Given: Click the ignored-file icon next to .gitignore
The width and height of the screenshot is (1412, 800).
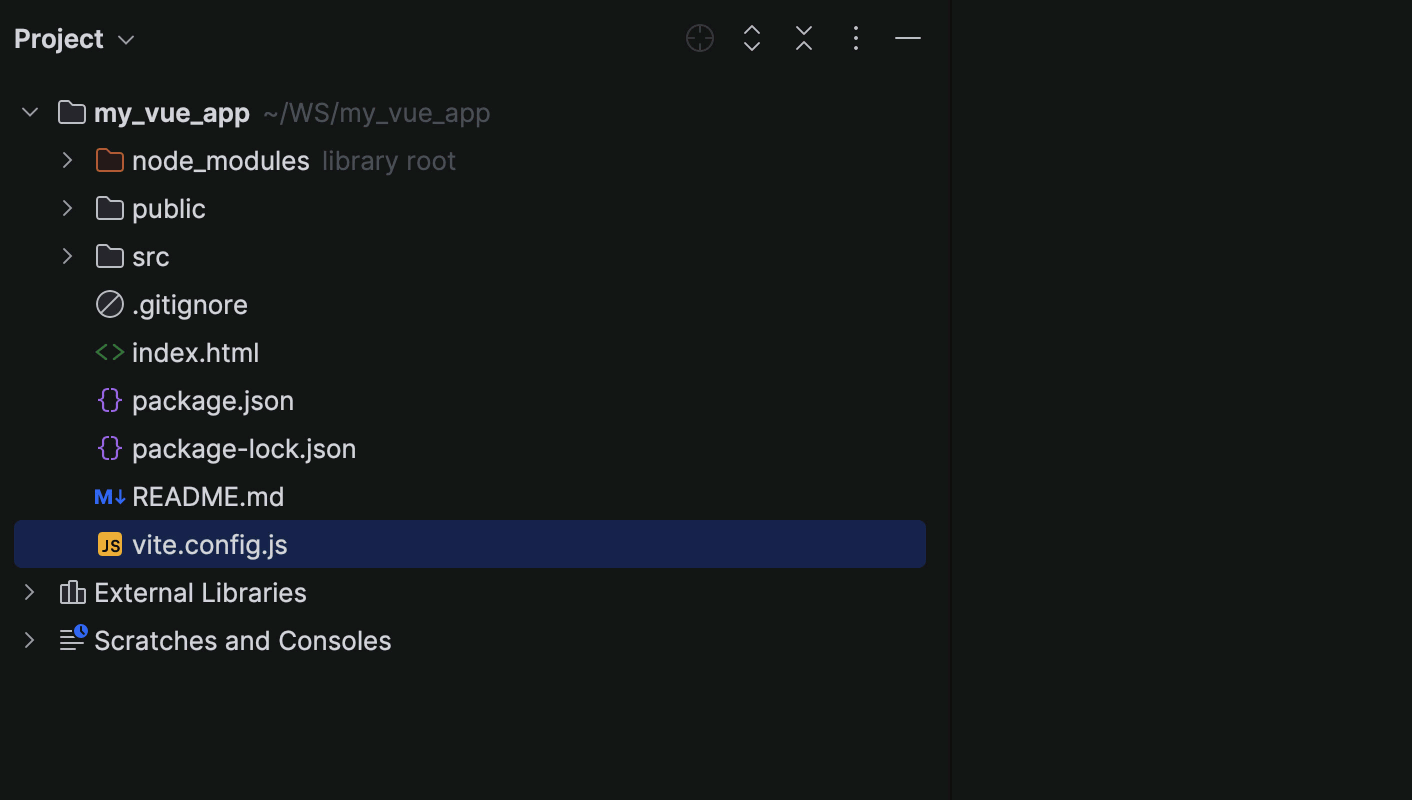Looking at the screenshot, I should pos(109,304).
